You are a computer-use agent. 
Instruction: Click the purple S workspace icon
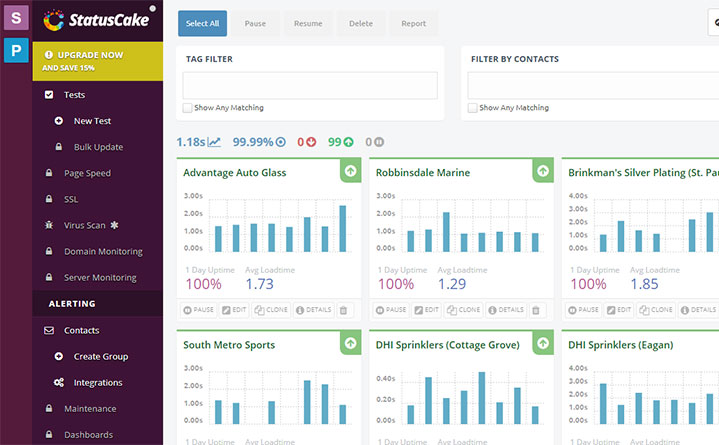pos(15,17)
